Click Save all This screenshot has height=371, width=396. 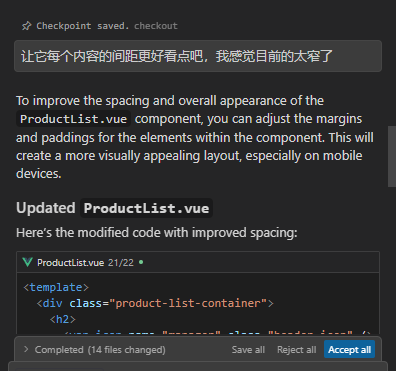(x=248, y=350)
